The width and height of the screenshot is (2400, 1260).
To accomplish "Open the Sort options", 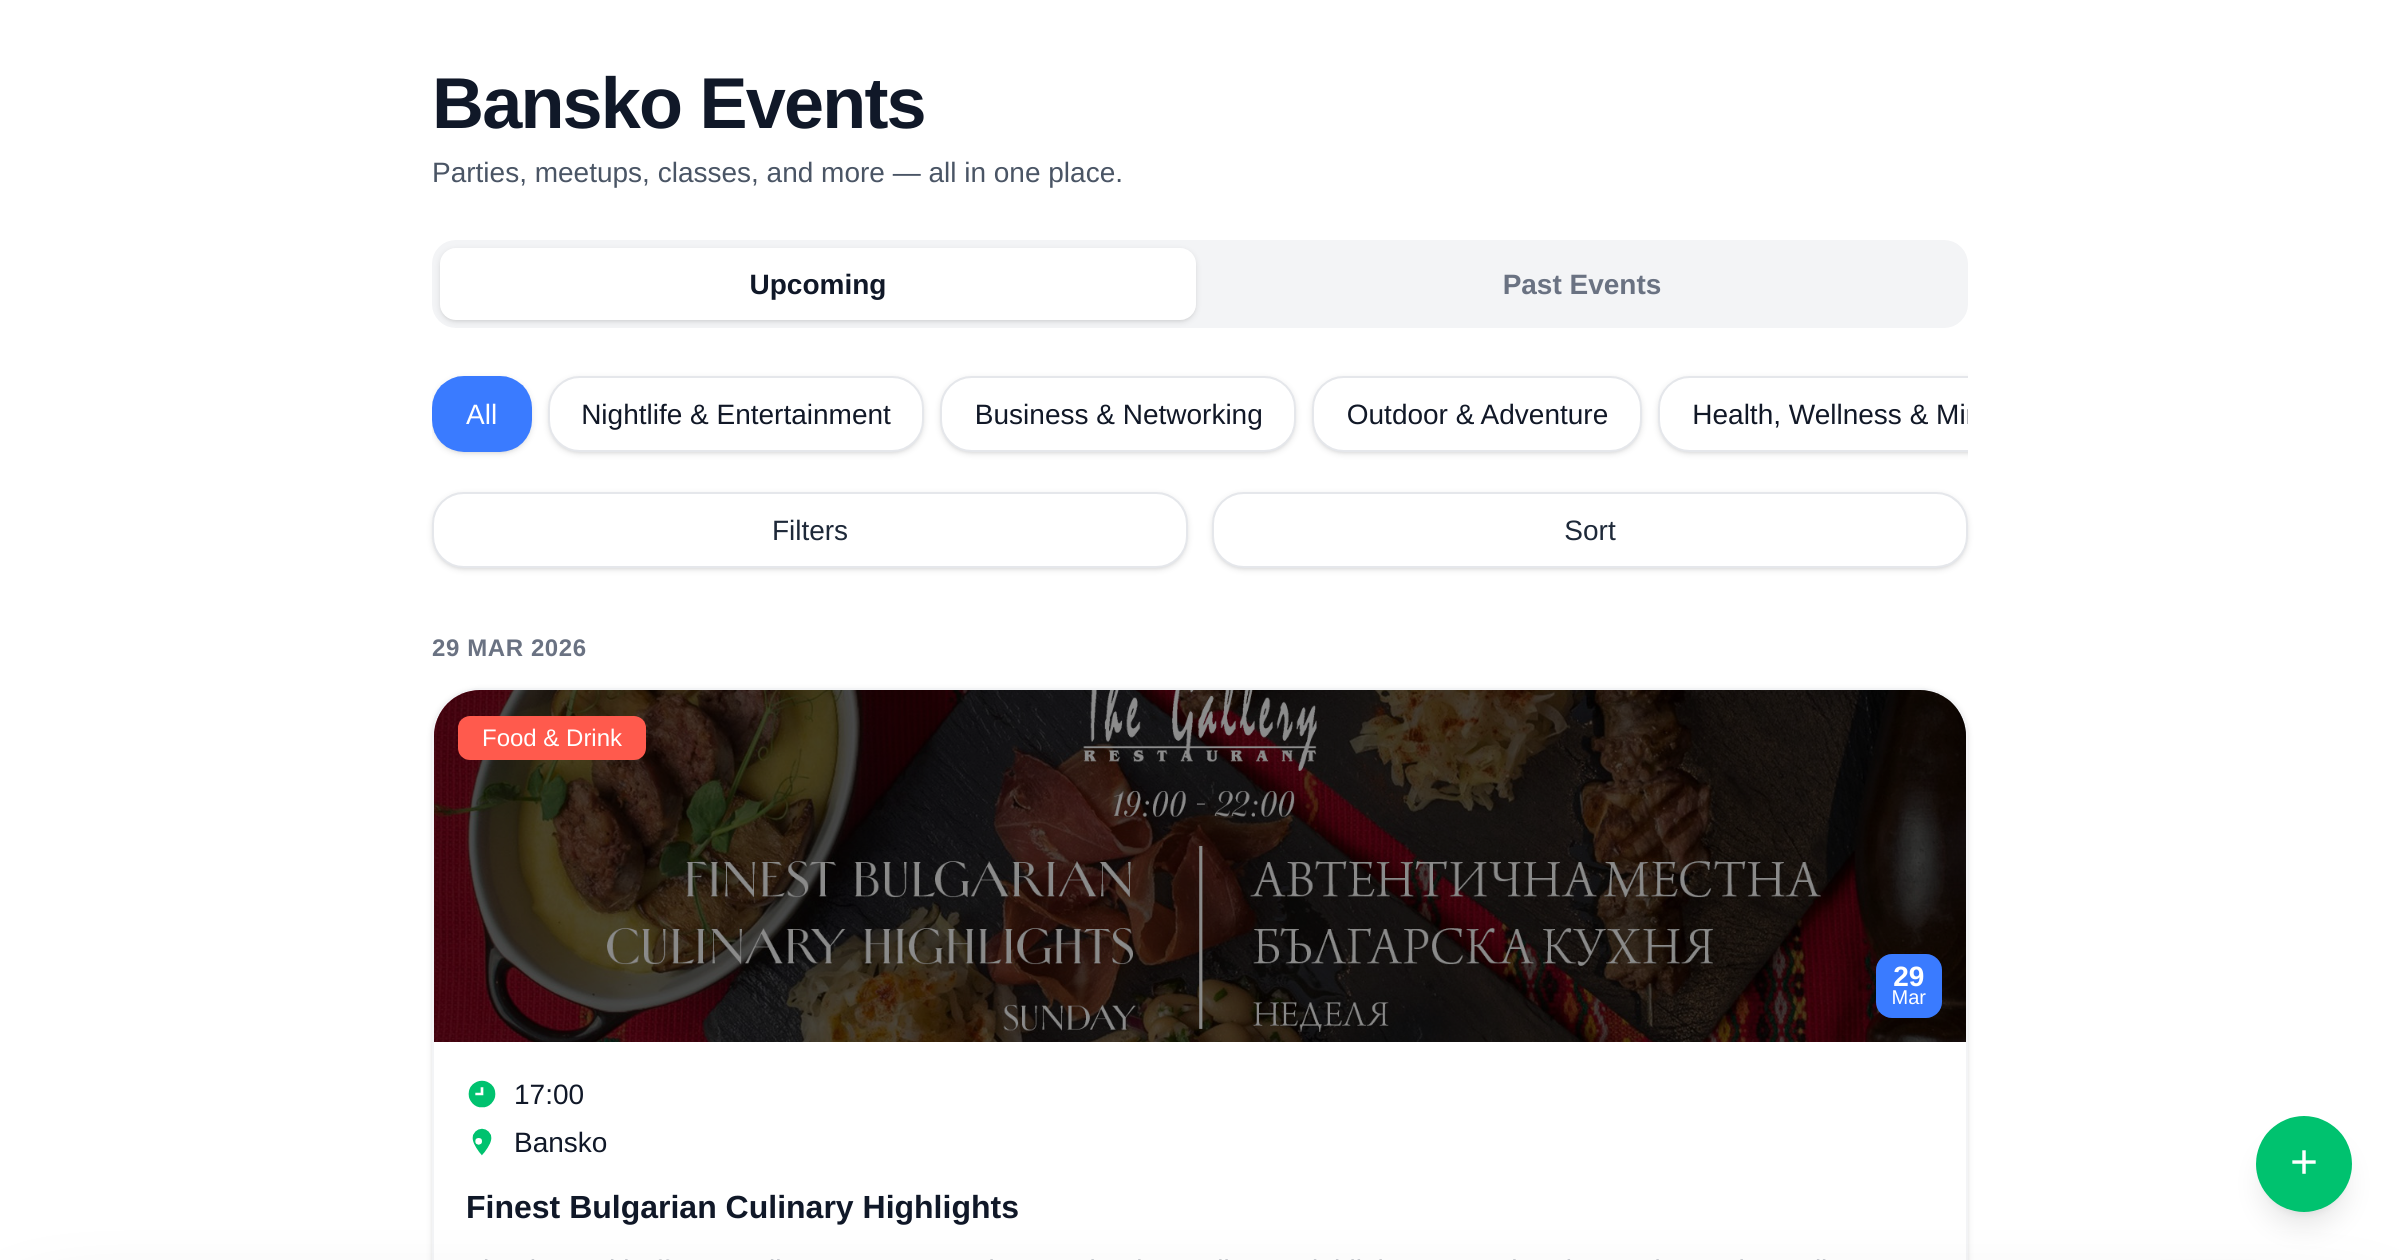I will [1589, 530].
